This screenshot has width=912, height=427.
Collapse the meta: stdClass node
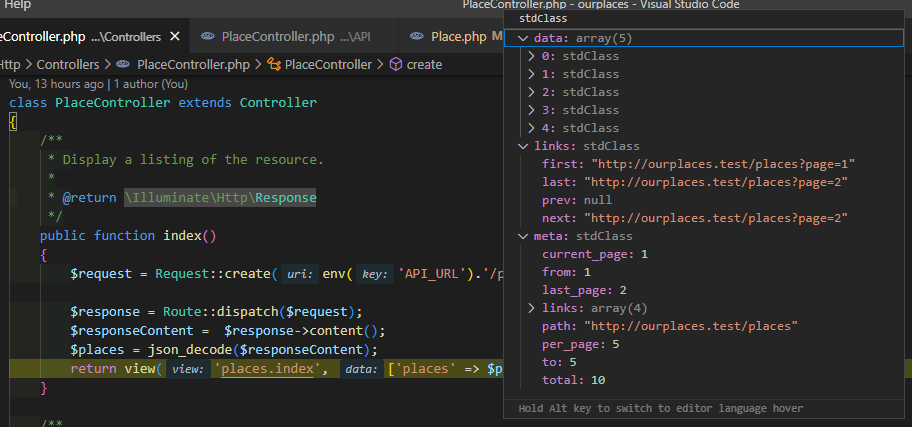(x=523, y=236)
